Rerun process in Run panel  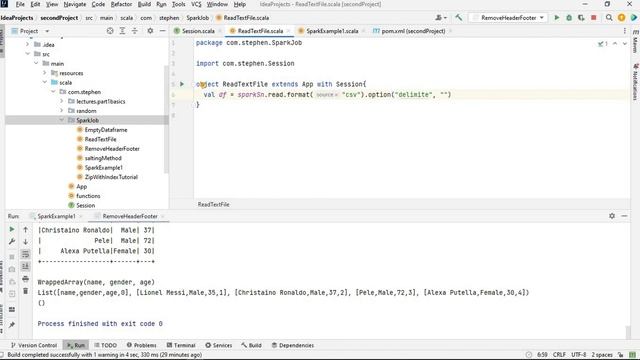[12, 229]
